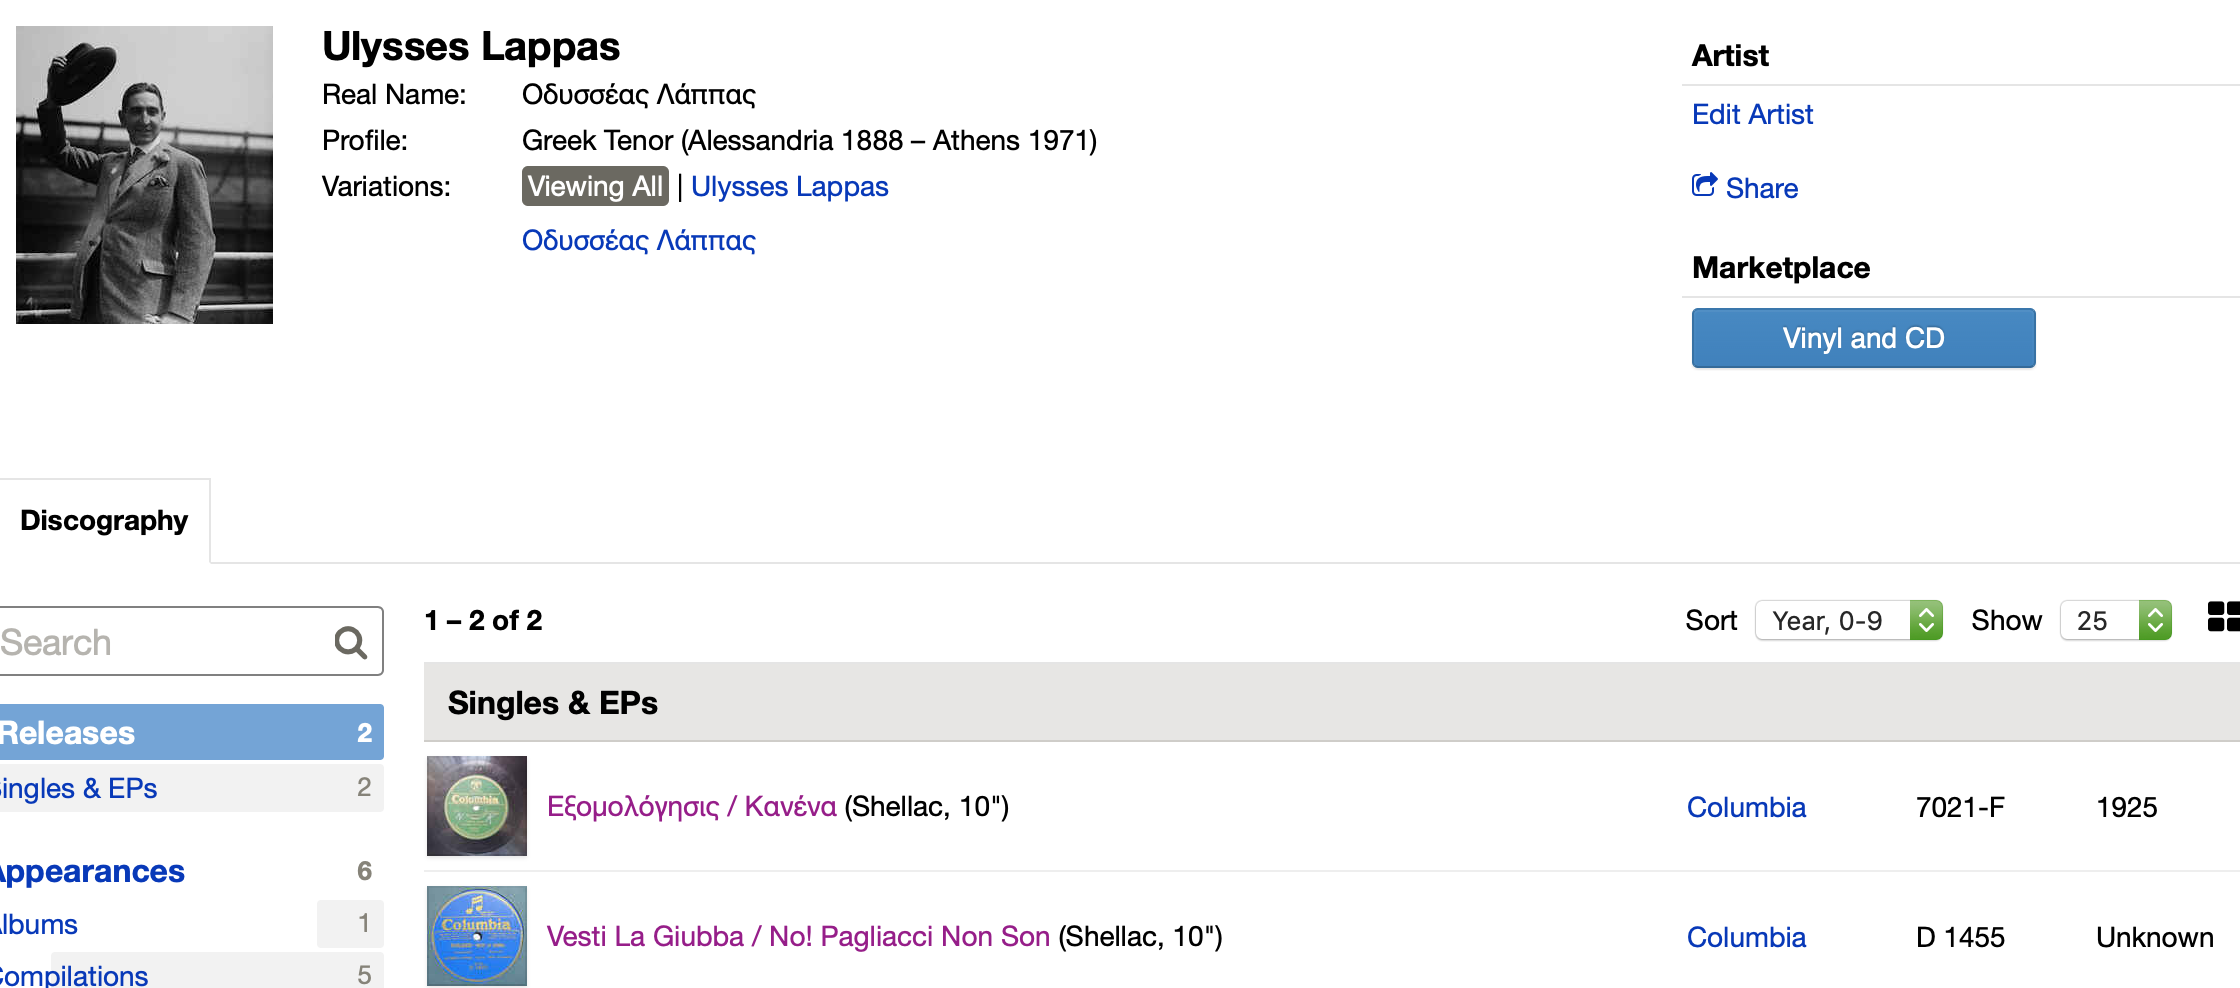The width and height of the screenshot is (2240, 988).
Task: Click the search magnifier icon
Action: pos(350,642)
